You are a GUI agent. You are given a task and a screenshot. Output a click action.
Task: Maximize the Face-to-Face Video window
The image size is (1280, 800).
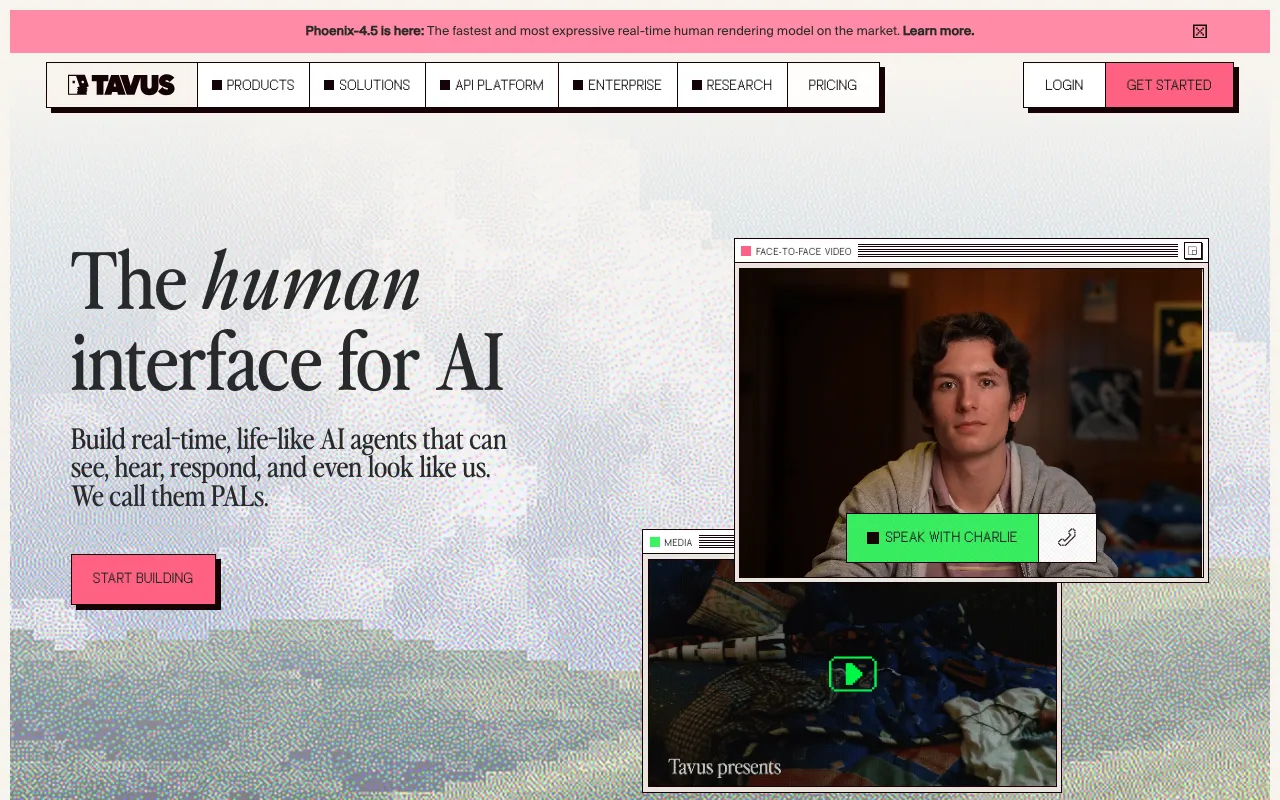pos(1192,251)
